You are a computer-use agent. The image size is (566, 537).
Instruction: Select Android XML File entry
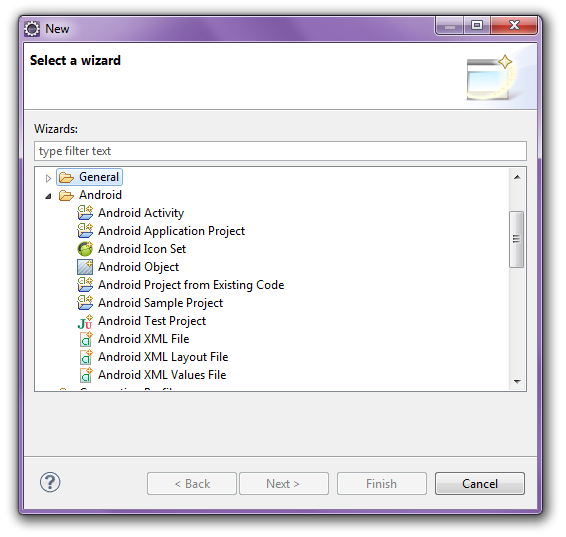tap(144, 339)
